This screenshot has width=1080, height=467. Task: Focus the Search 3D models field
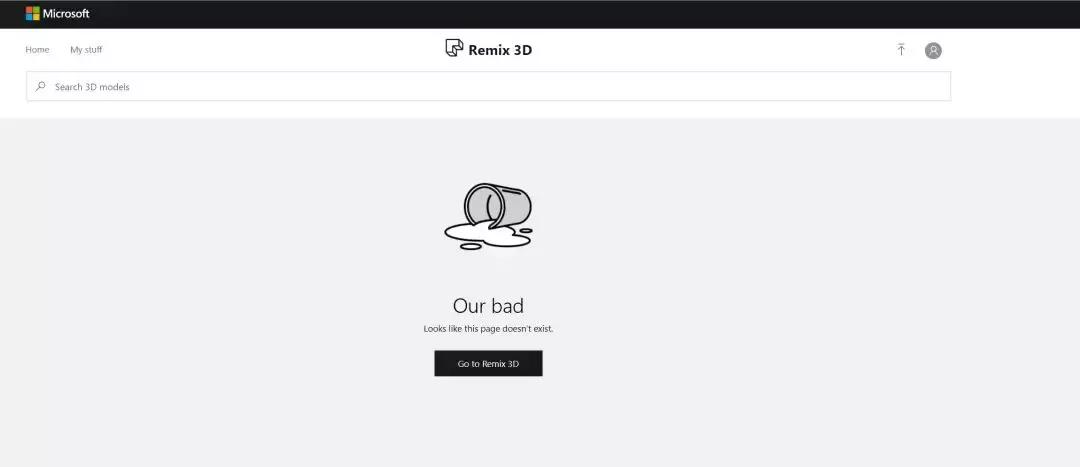pyautogui.click(x=488, y=86)
